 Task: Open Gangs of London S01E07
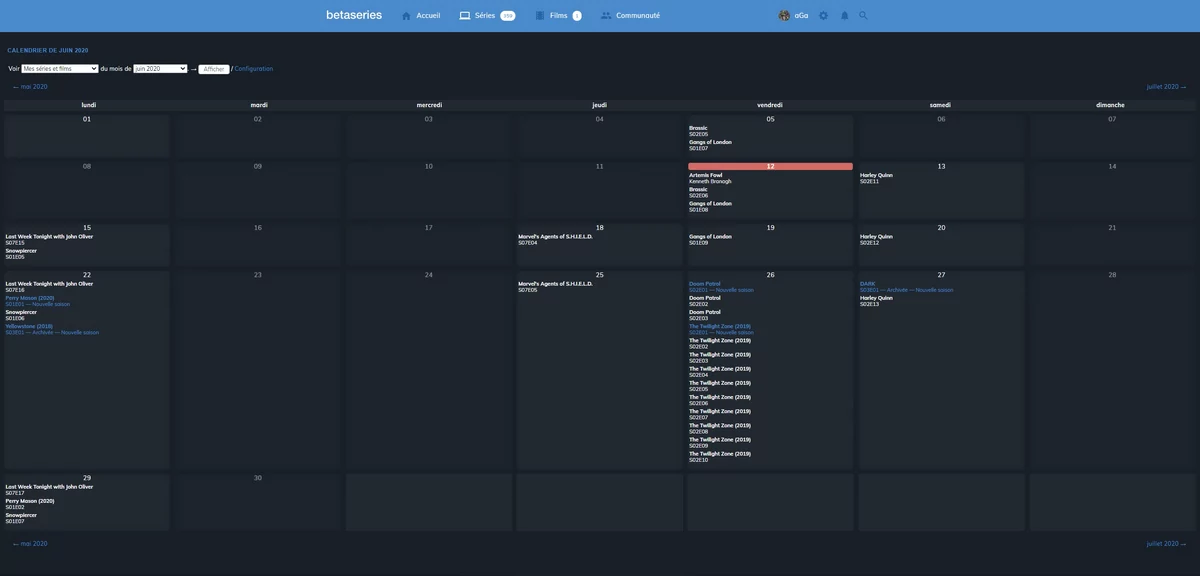tap(710, 145)
